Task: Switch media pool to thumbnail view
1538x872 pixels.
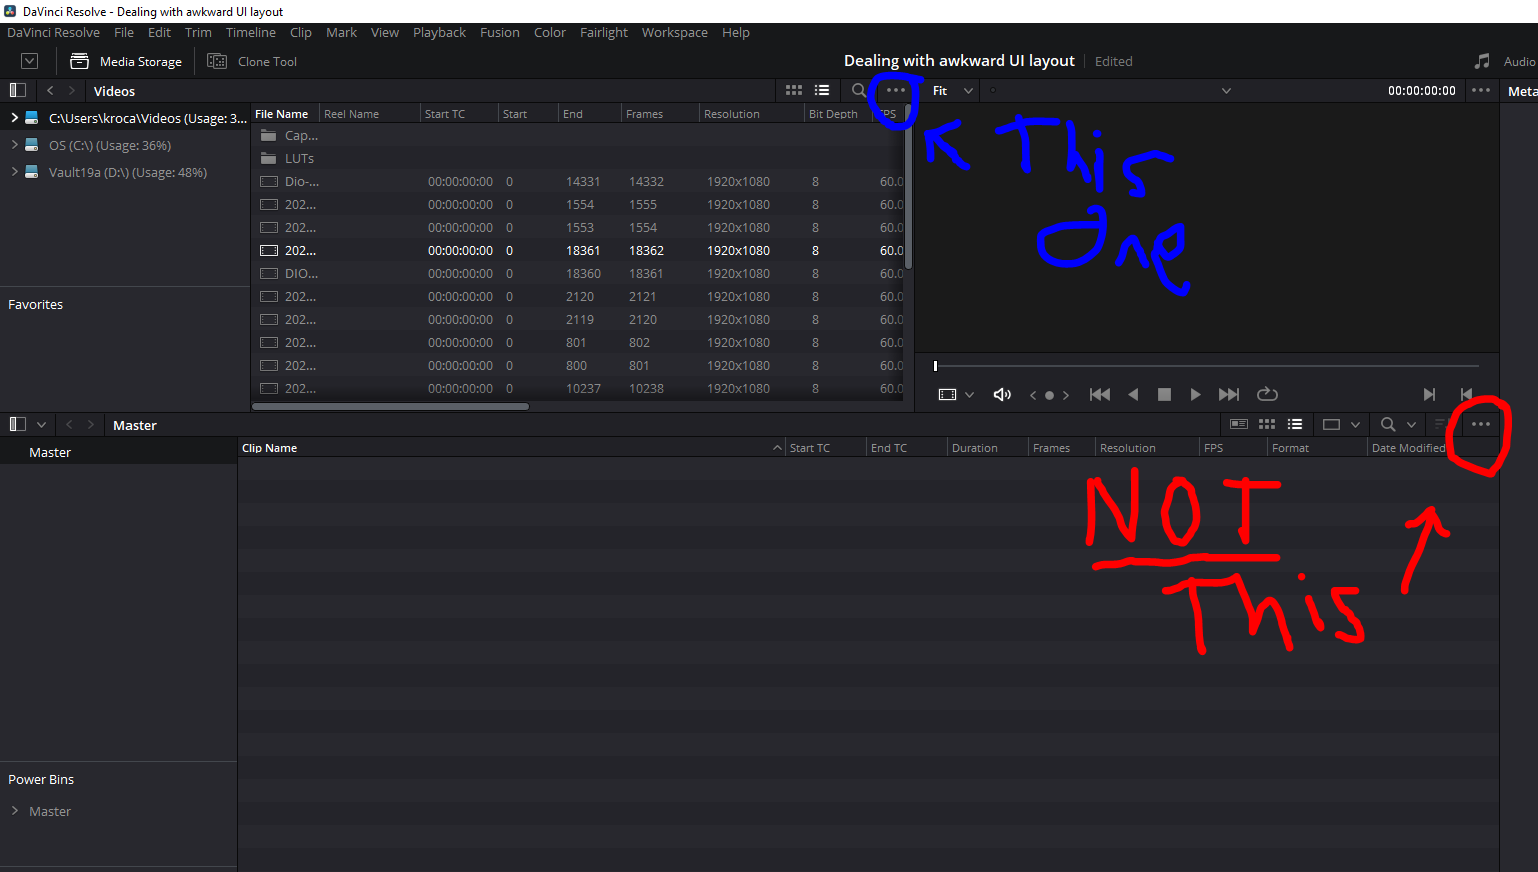Action: click(x=1267, y=424)
